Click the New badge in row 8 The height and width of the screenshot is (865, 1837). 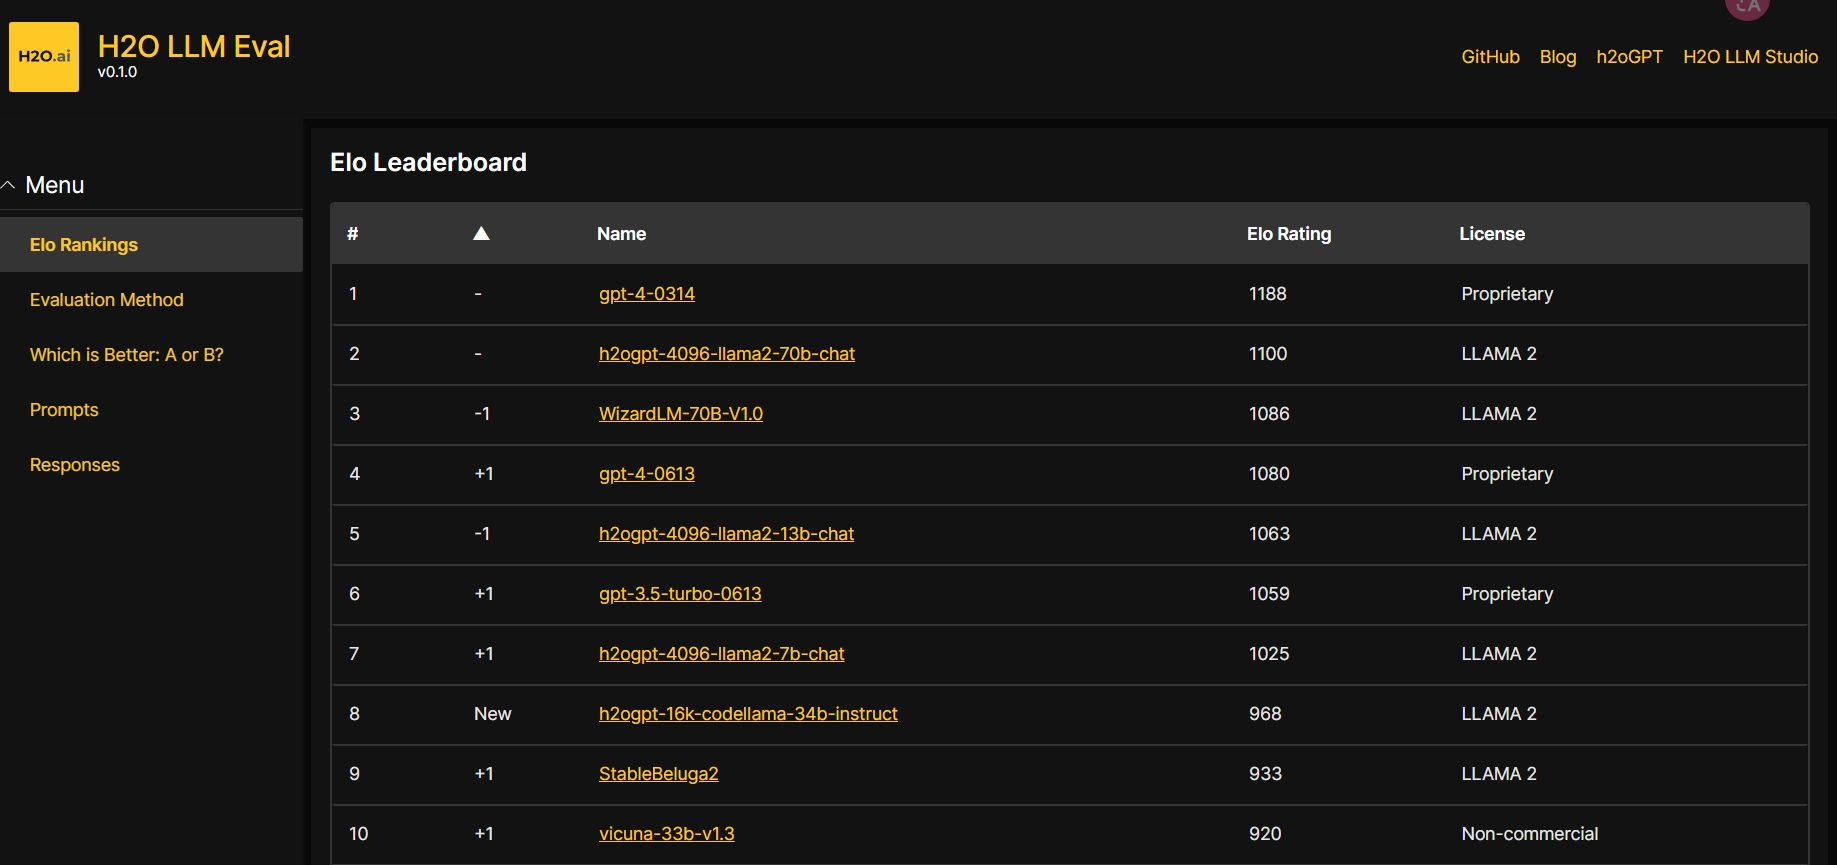(x=492, y=714)
